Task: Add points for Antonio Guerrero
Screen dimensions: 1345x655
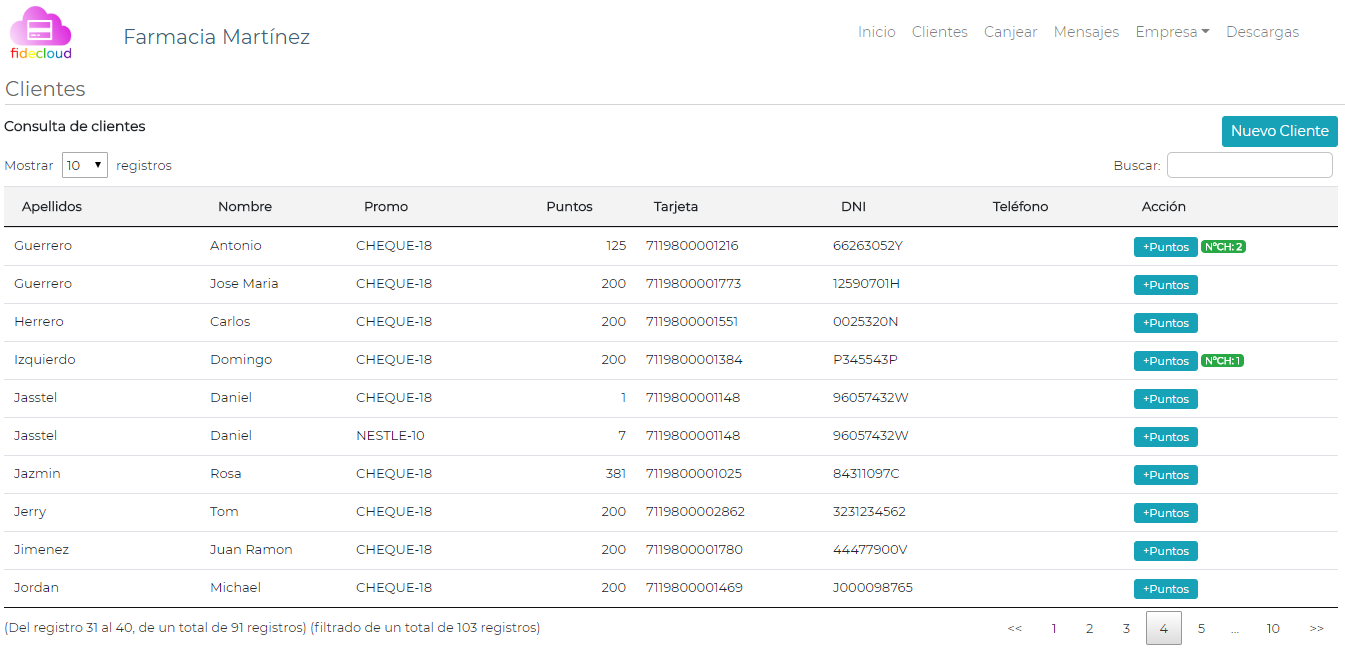Action: coord(1165,247)
